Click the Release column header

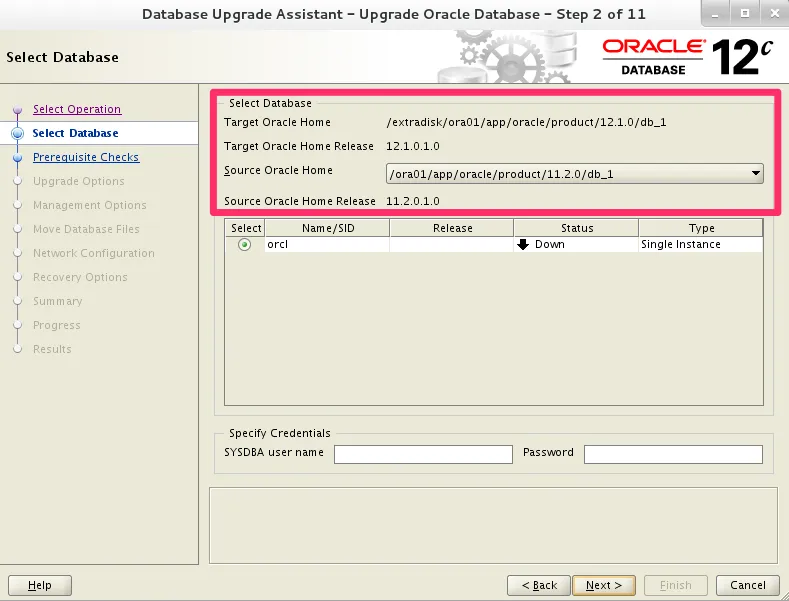coord(452,228)
